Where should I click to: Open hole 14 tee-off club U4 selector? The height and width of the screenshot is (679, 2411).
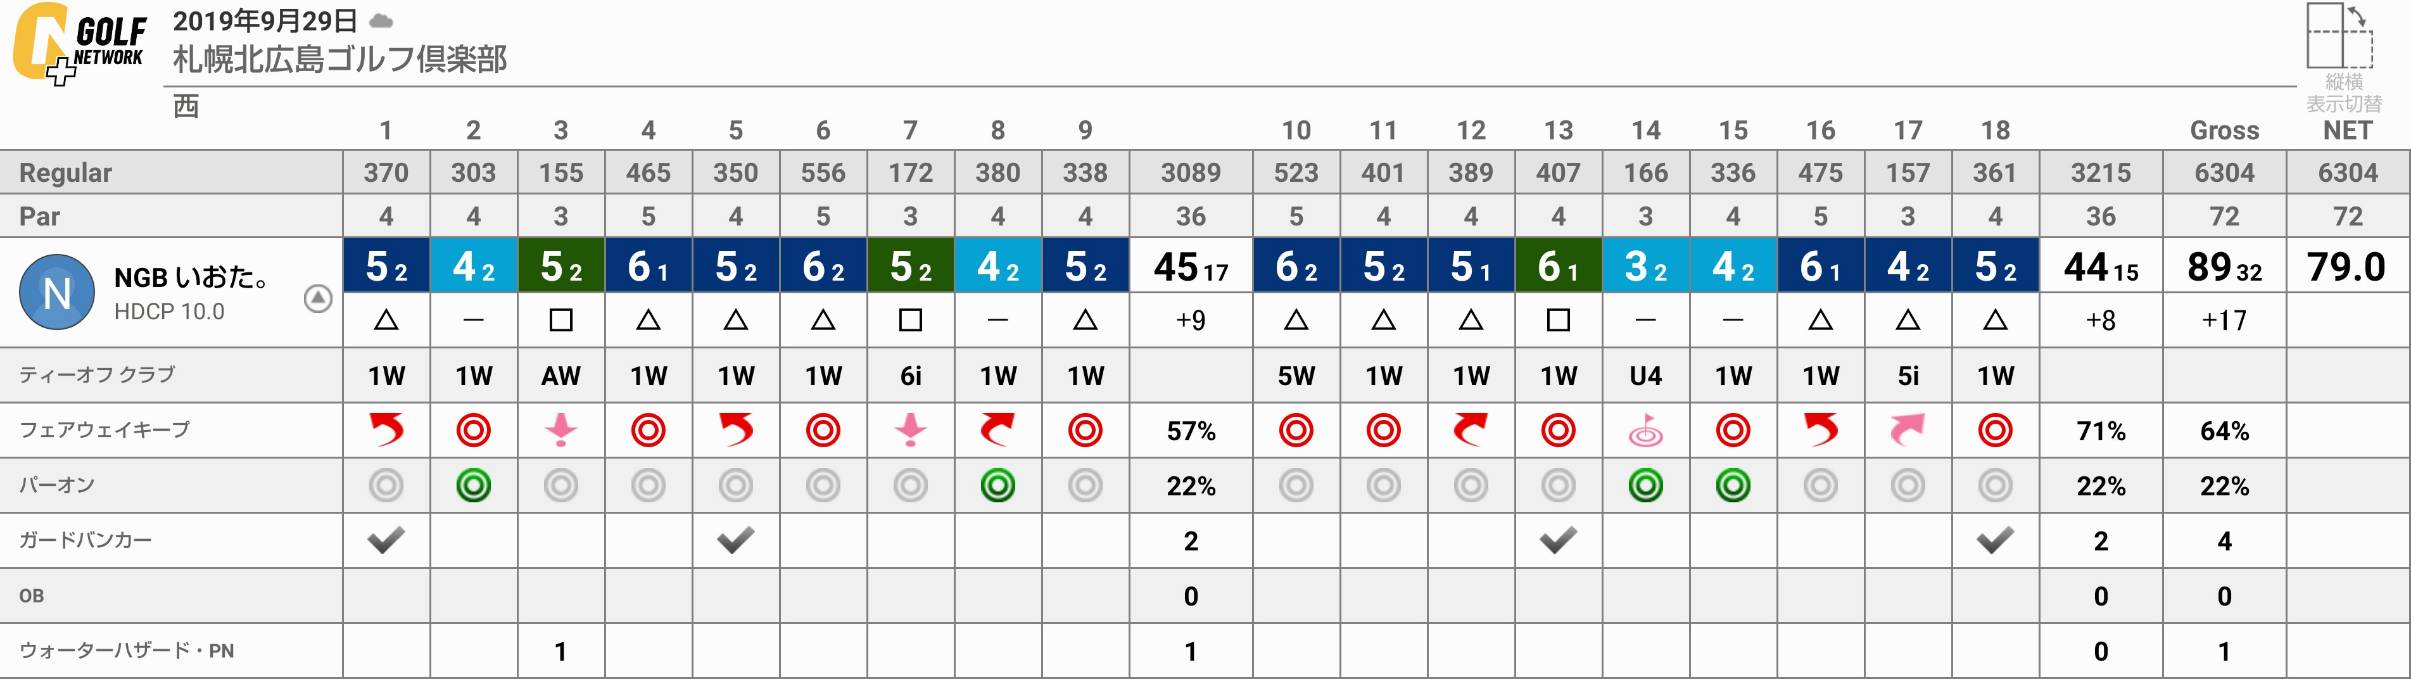point(1645,376)
